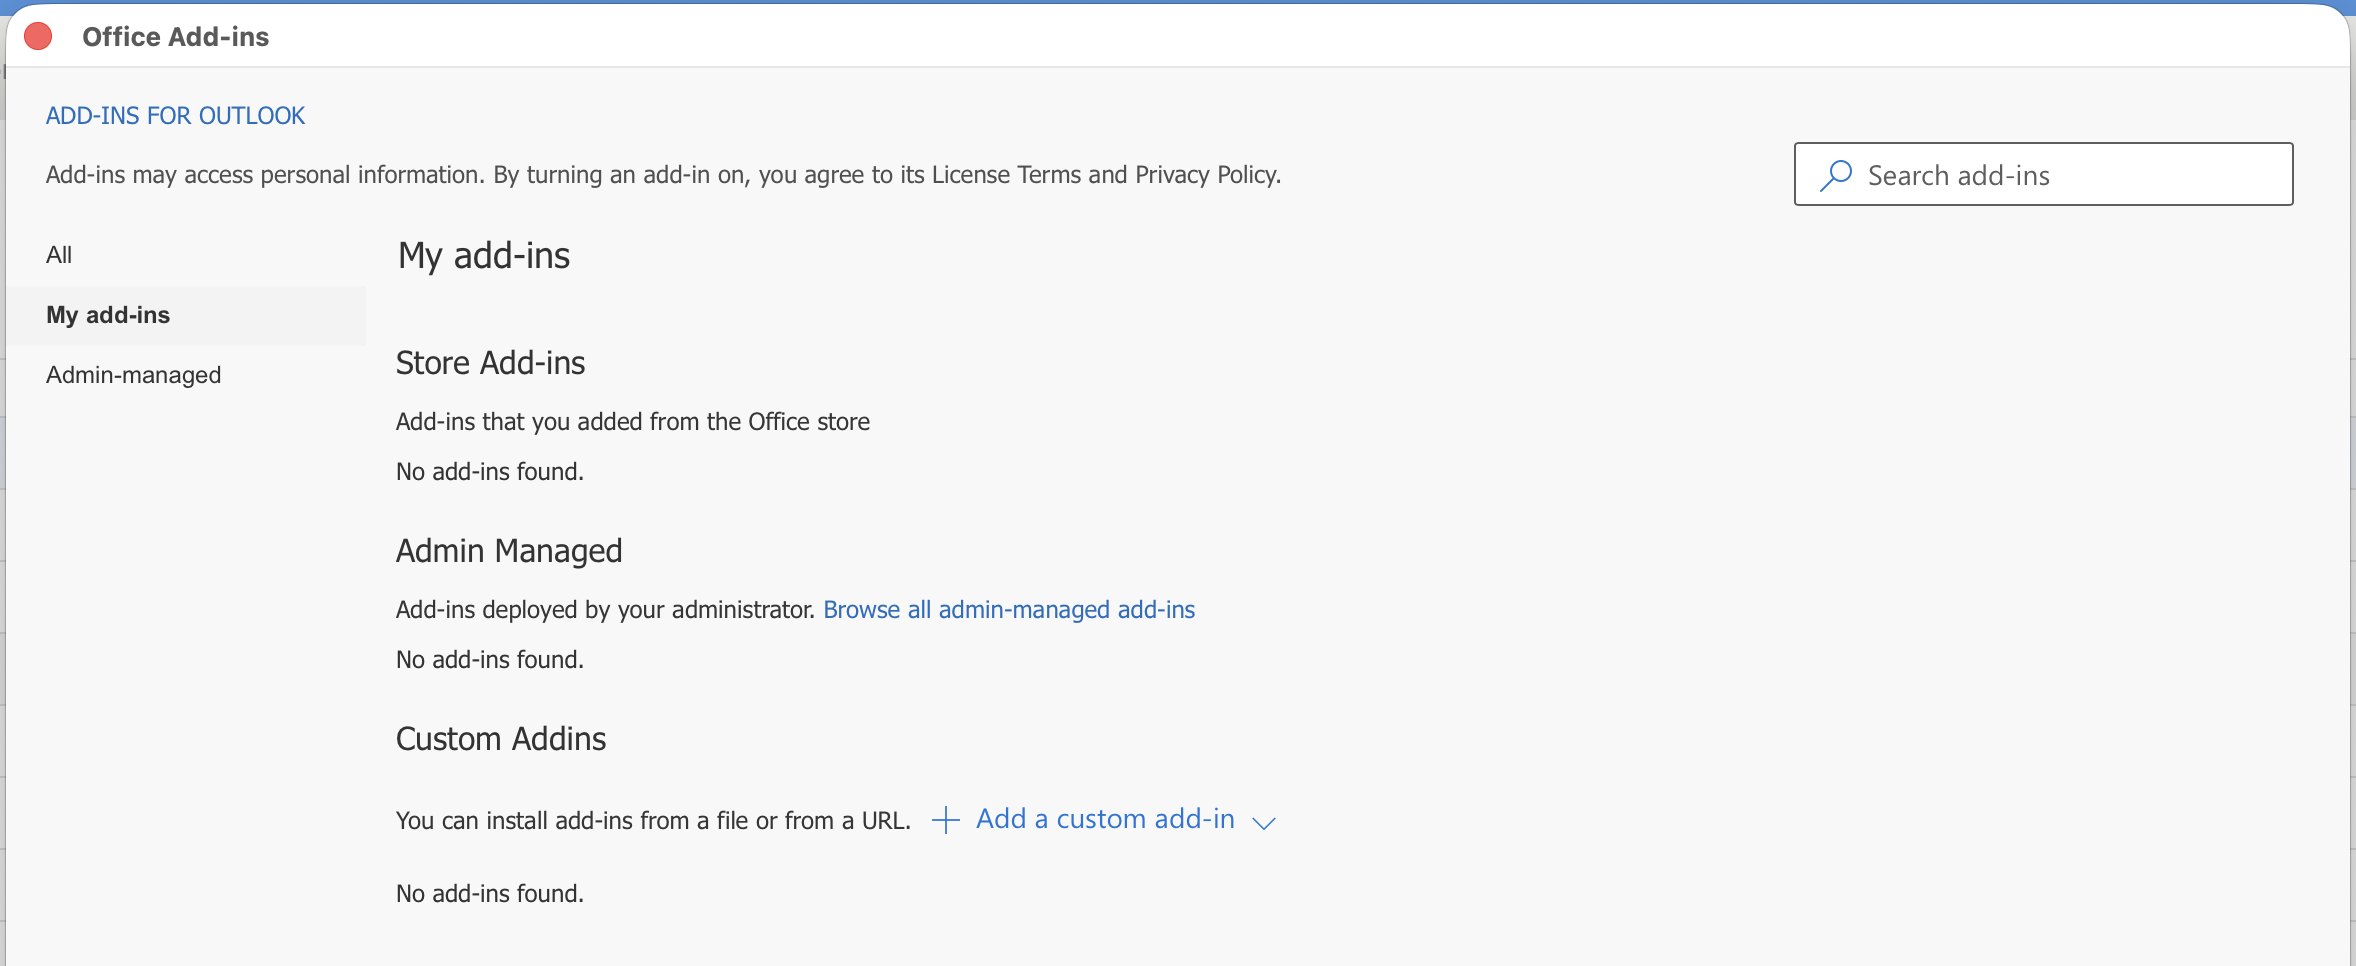Viewport: 2356px width, 966px height.
Task: Click the Office Add-ins window title
Action: point(176,37)
